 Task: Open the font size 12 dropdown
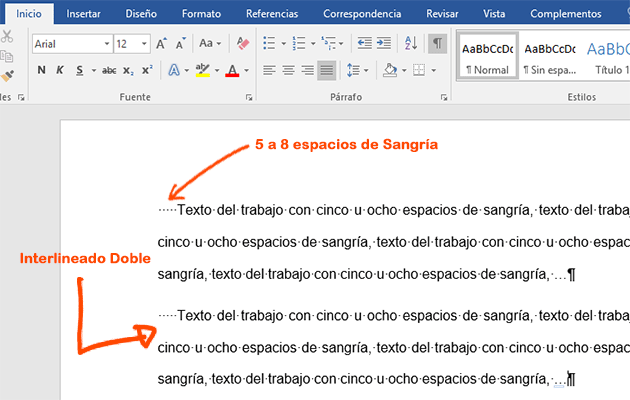tap(144, 44)
